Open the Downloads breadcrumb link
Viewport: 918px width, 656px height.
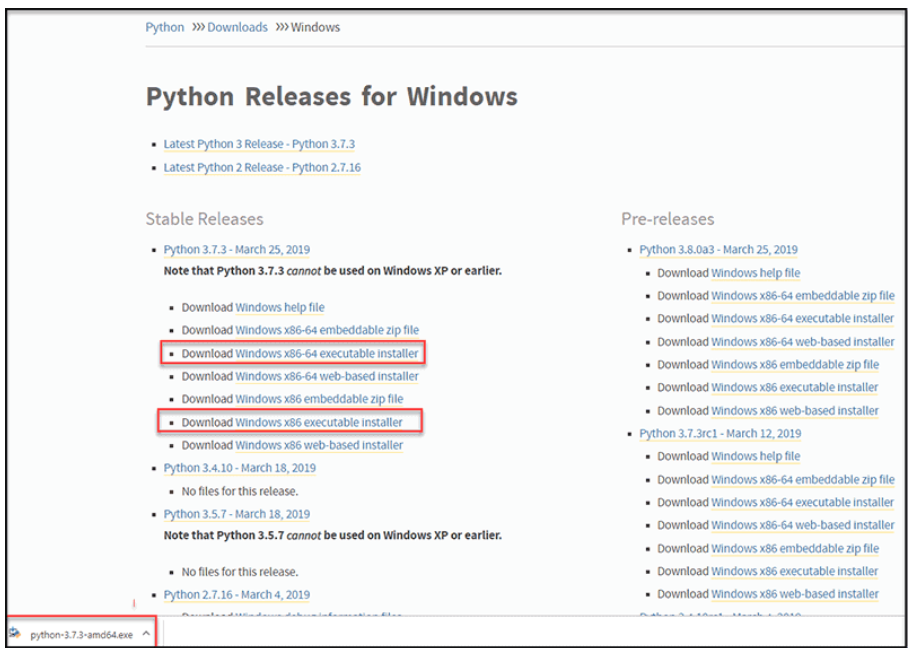[x=237, y=27]
